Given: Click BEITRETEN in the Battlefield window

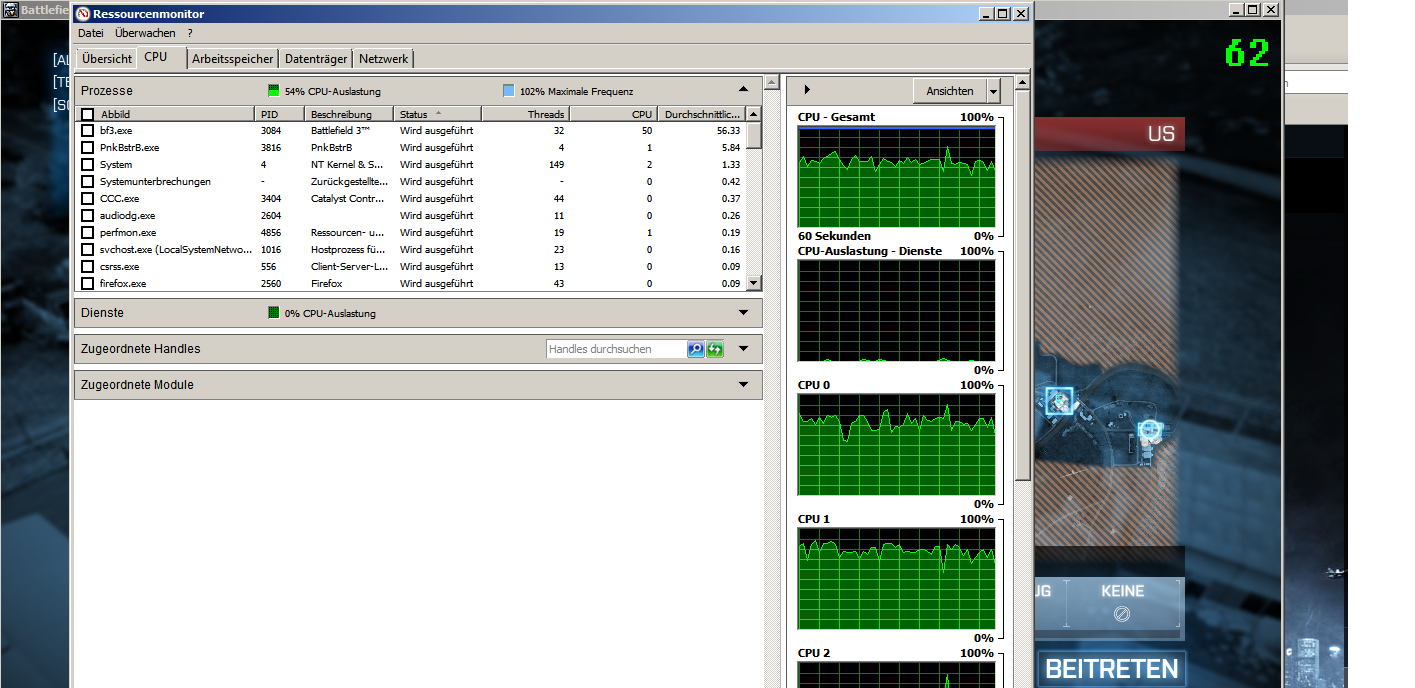Looking at the screenshot, I should pos(1112,668).
